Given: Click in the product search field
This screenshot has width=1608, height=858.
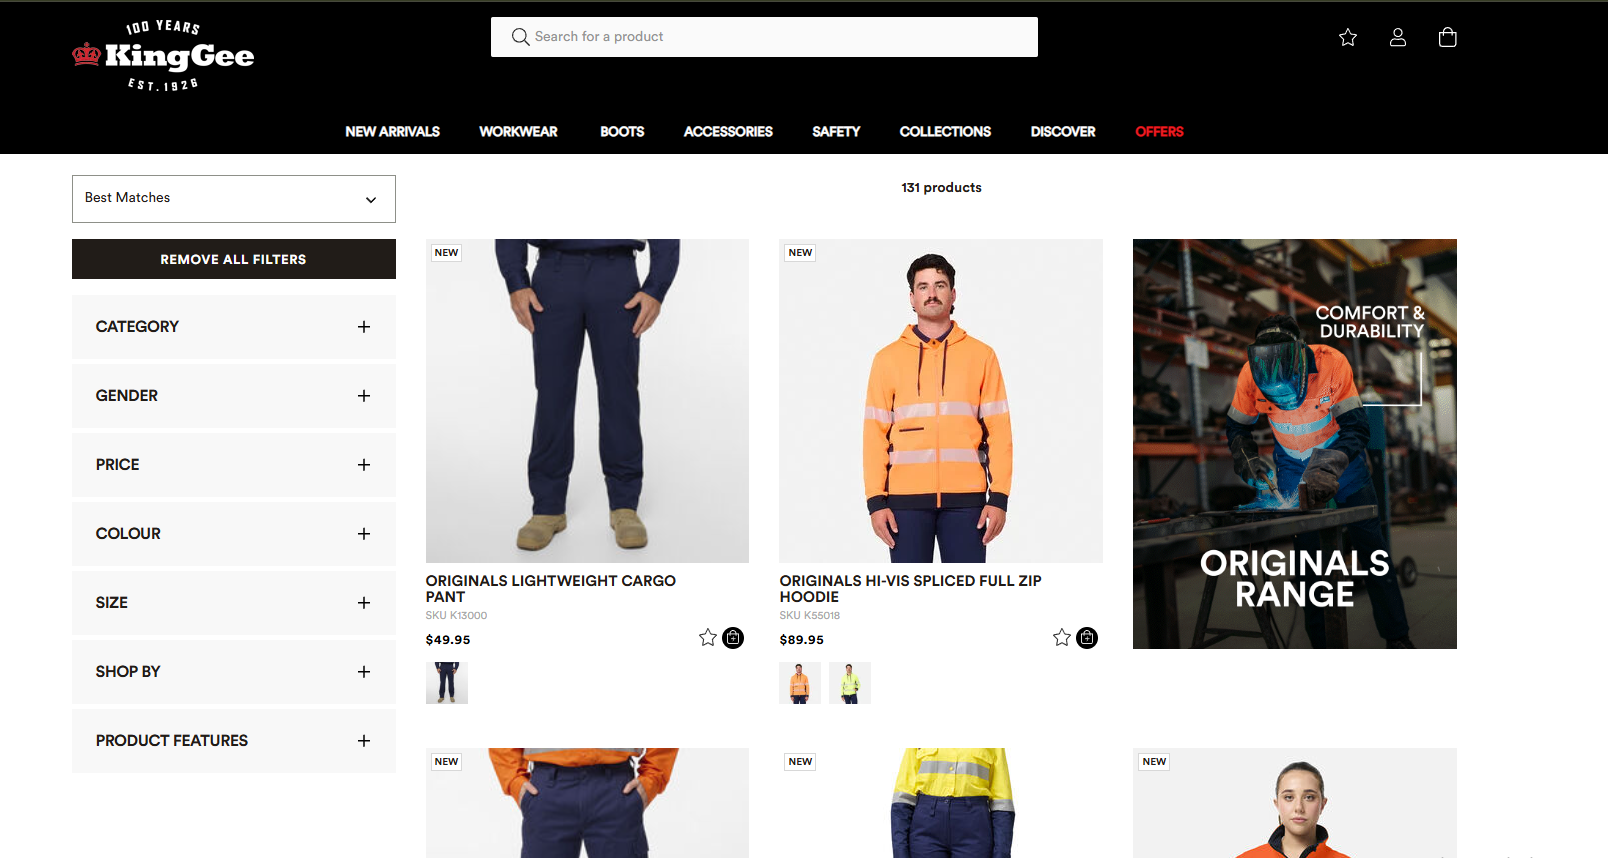Looking at the screenshot, I should [764, 37].
